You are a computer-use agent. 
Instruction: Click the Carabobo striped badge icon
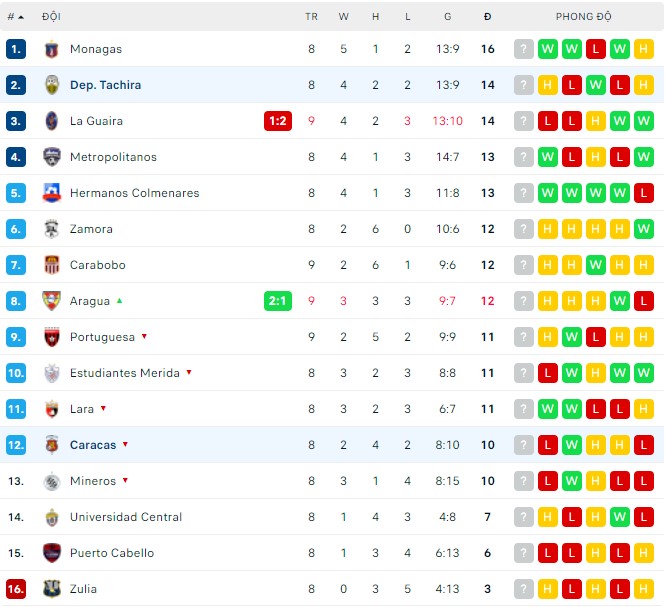click(x=52, y=265)
